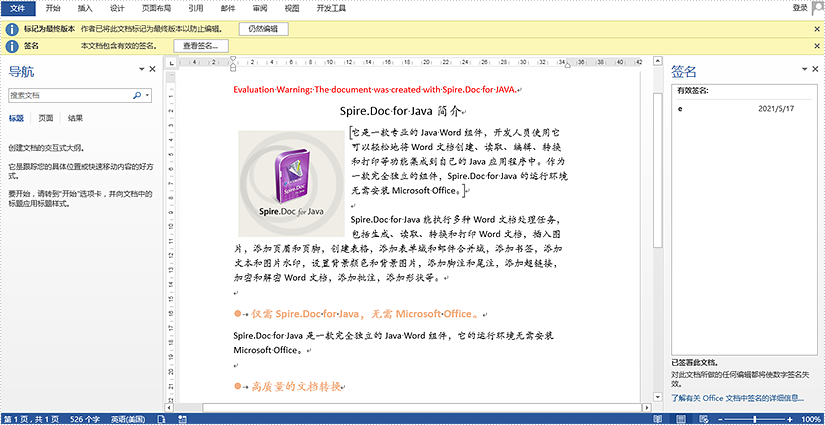The image size is (825, 425).
Task: Click the horizontal scrollbar left arrow
Action: 169,408
